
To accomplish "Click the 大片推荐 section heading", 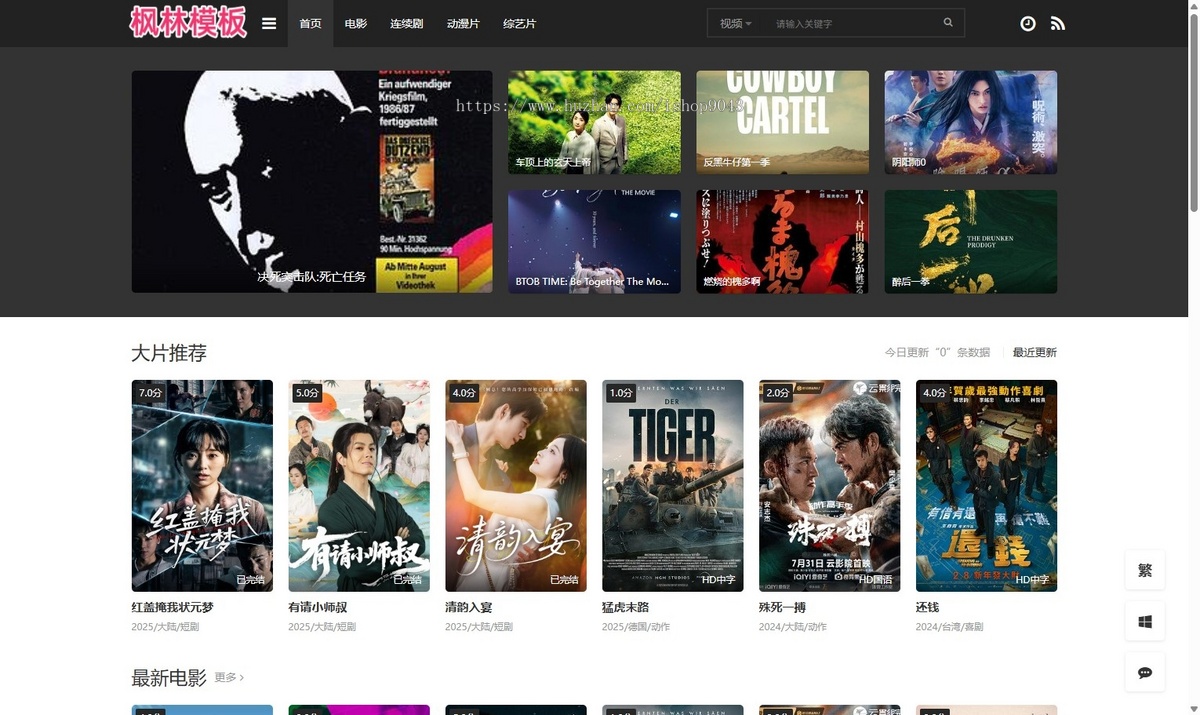I will point(169,353).
